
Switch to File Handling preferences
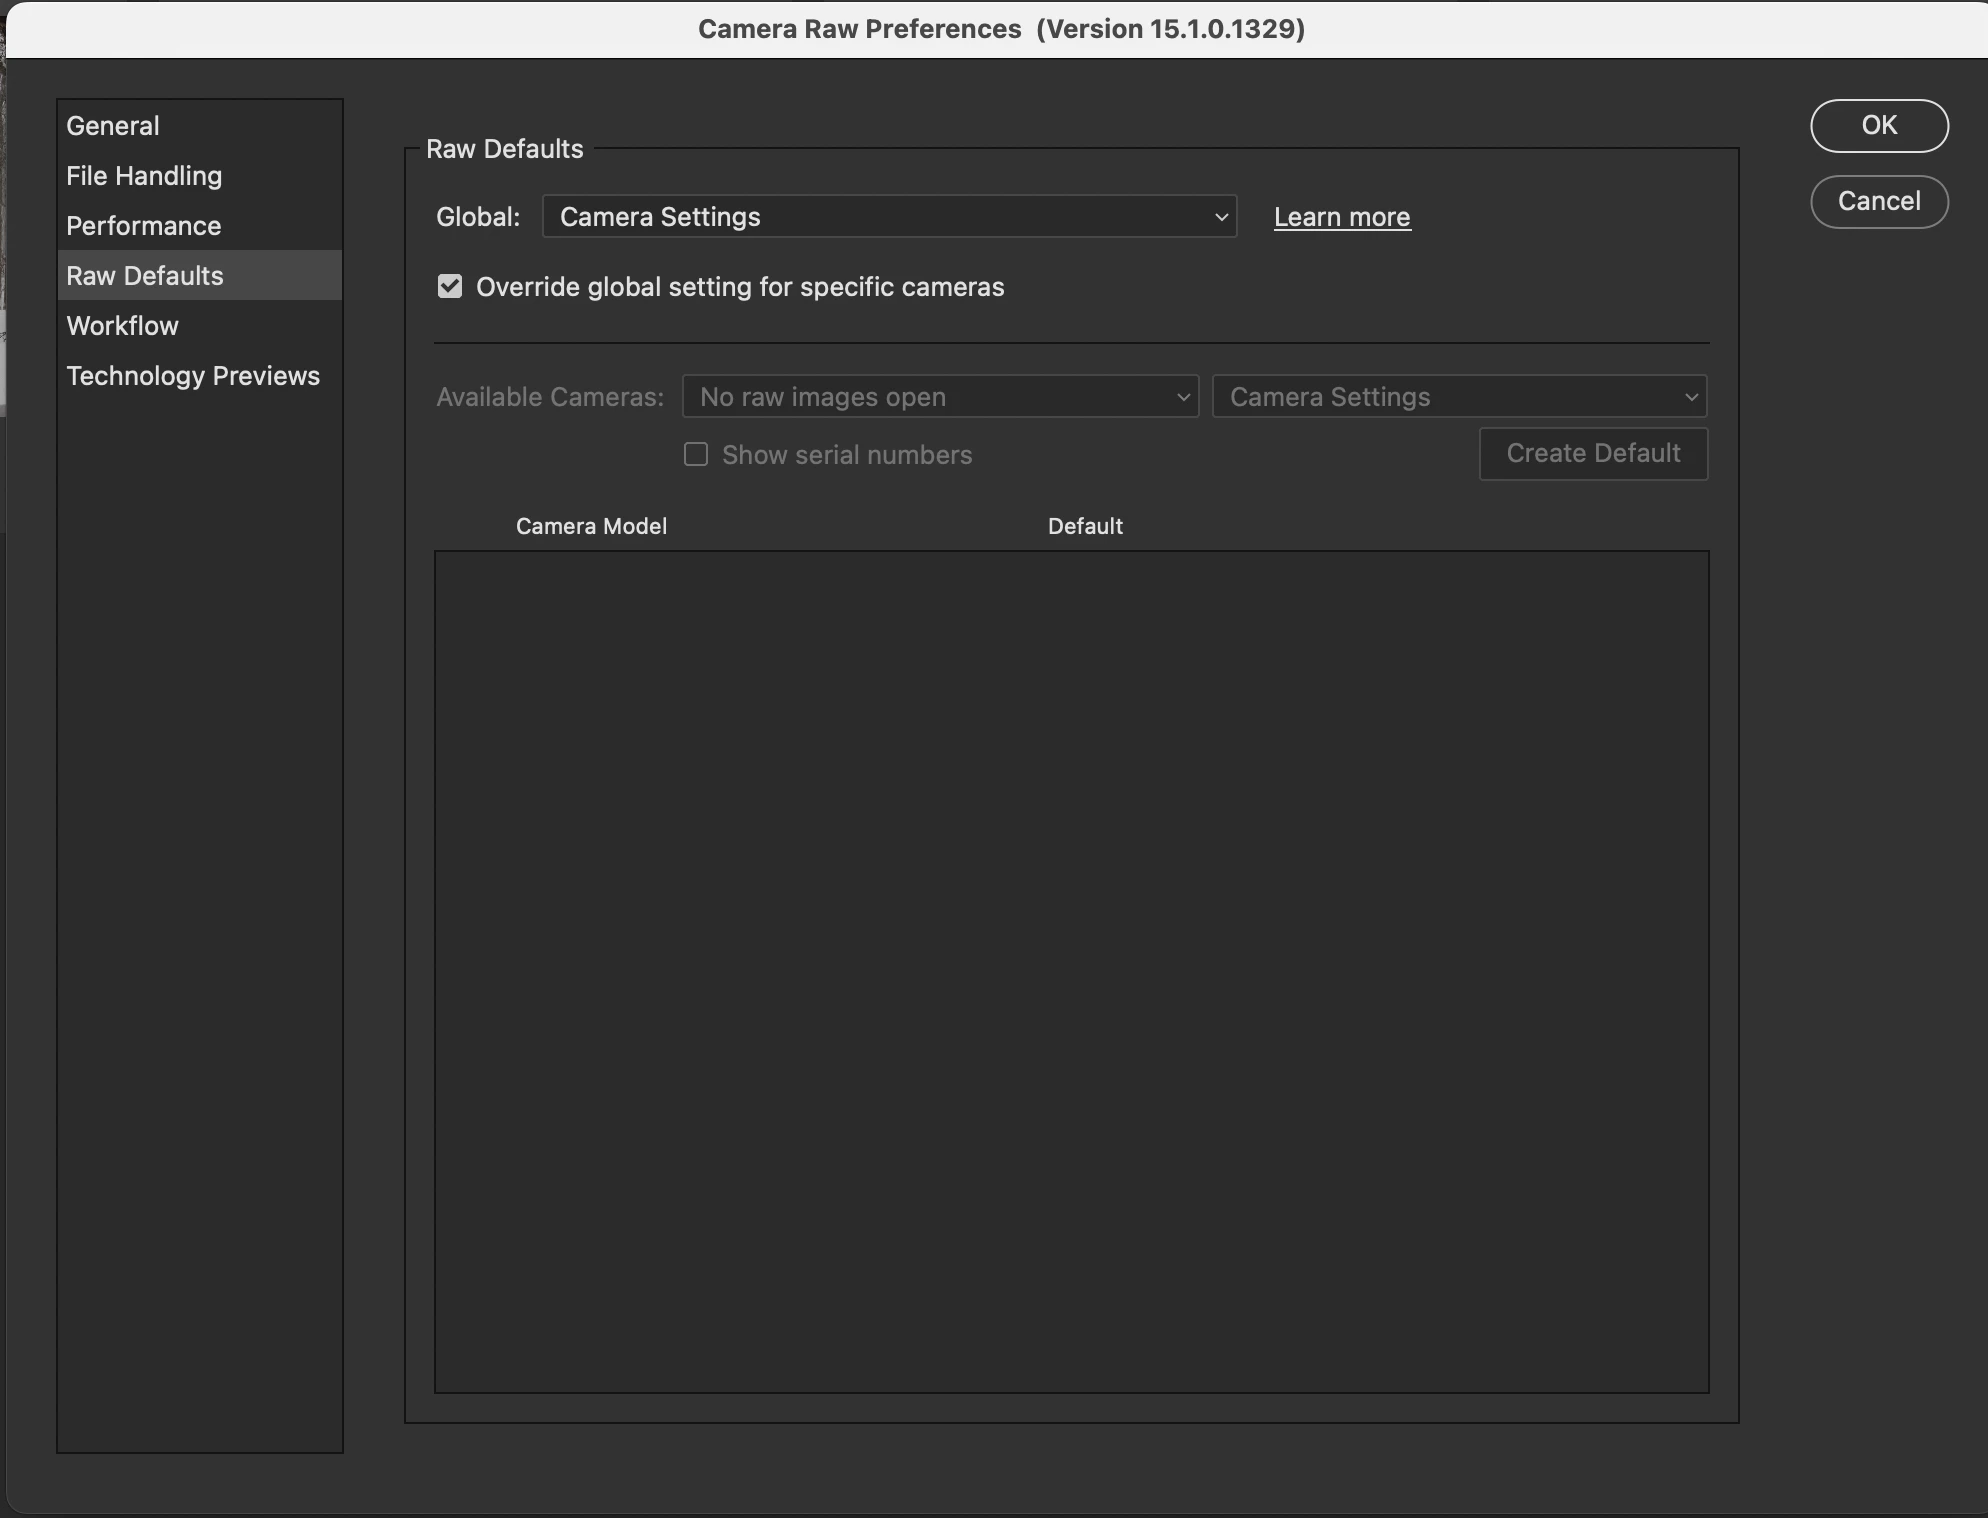144,176
